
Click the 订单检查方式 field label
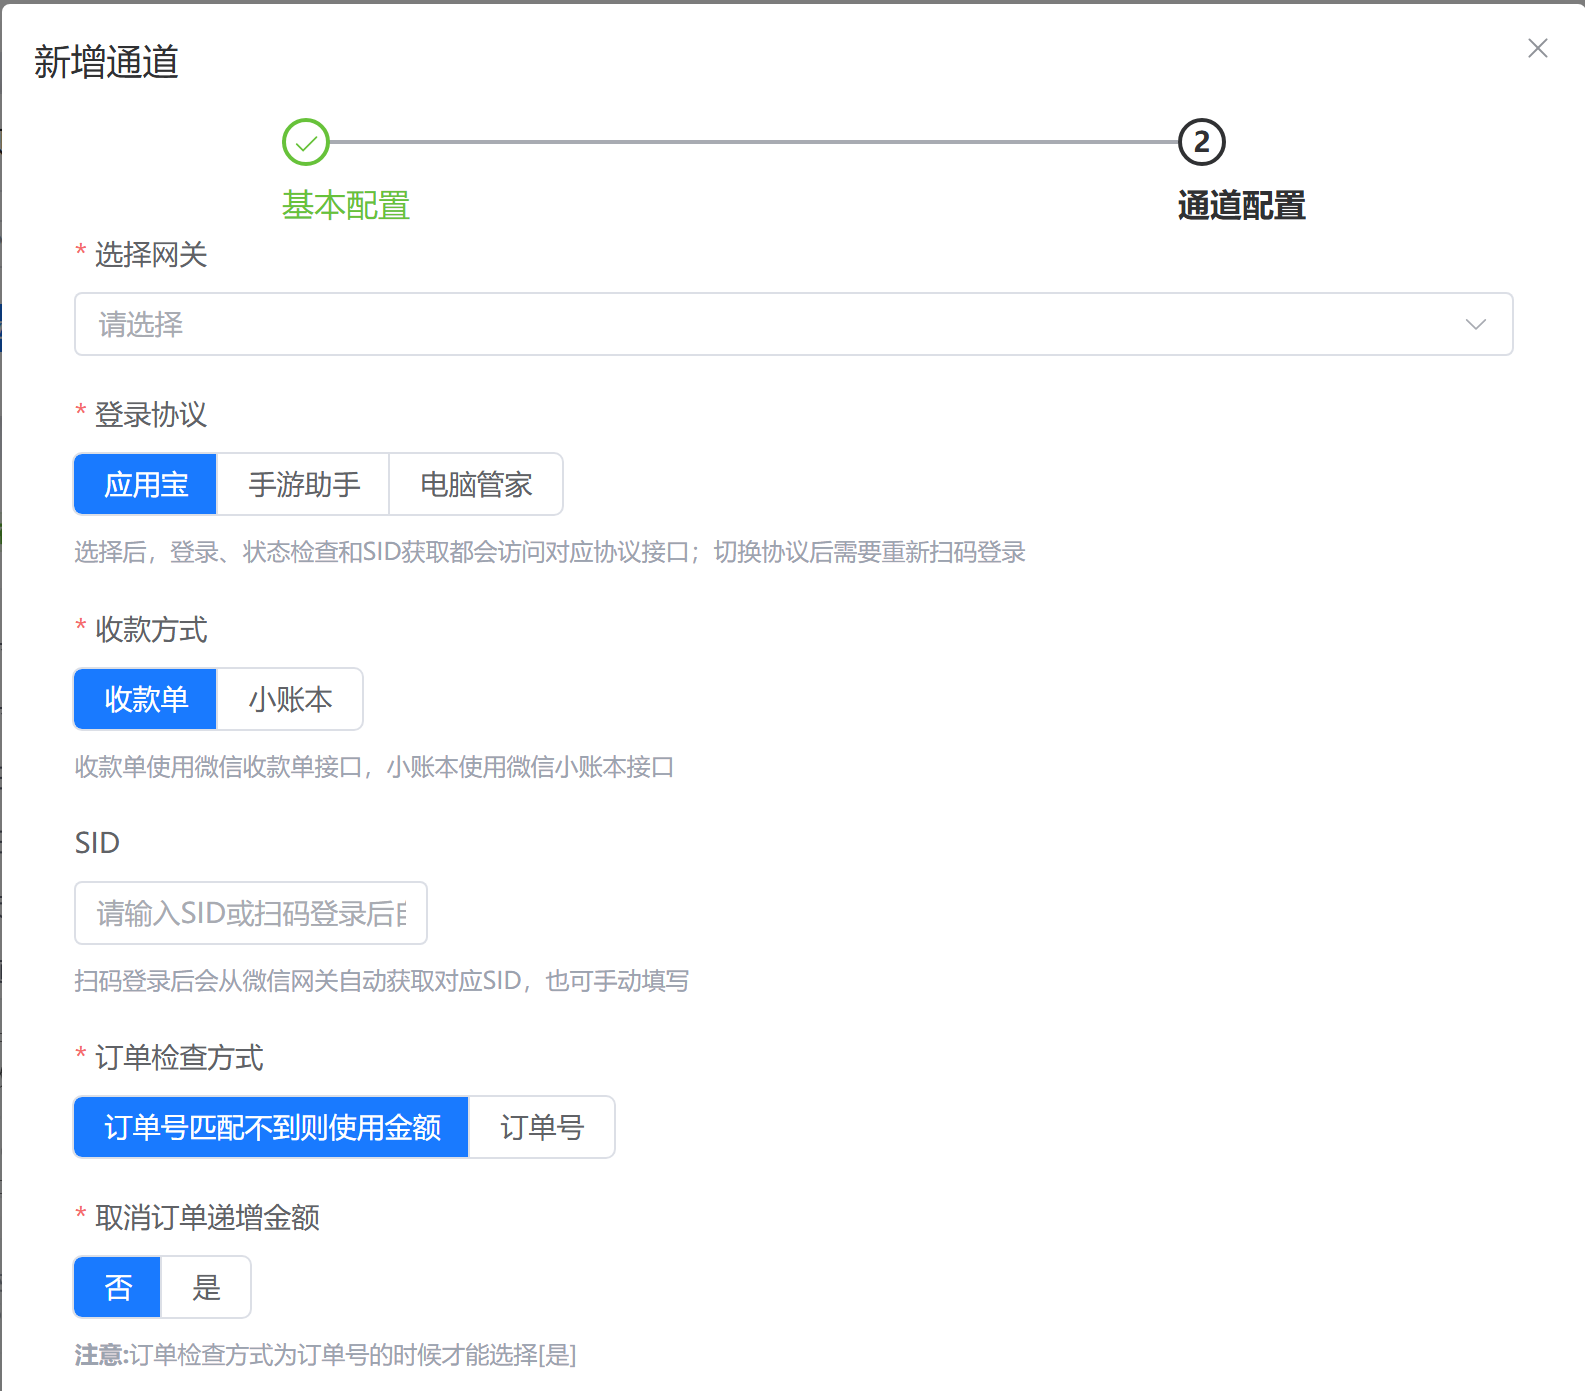[x=179, y=1058]
